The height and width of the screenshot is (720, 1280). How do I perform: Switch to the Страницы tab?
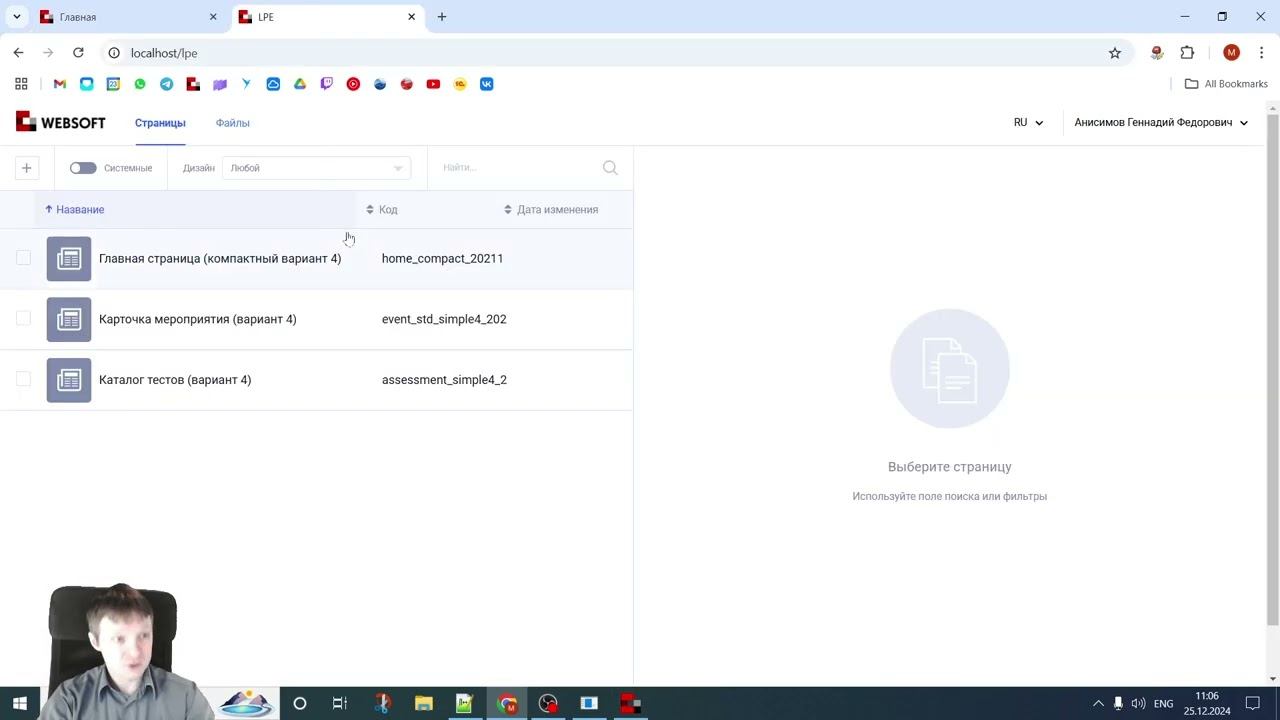(x=160, y=123)
